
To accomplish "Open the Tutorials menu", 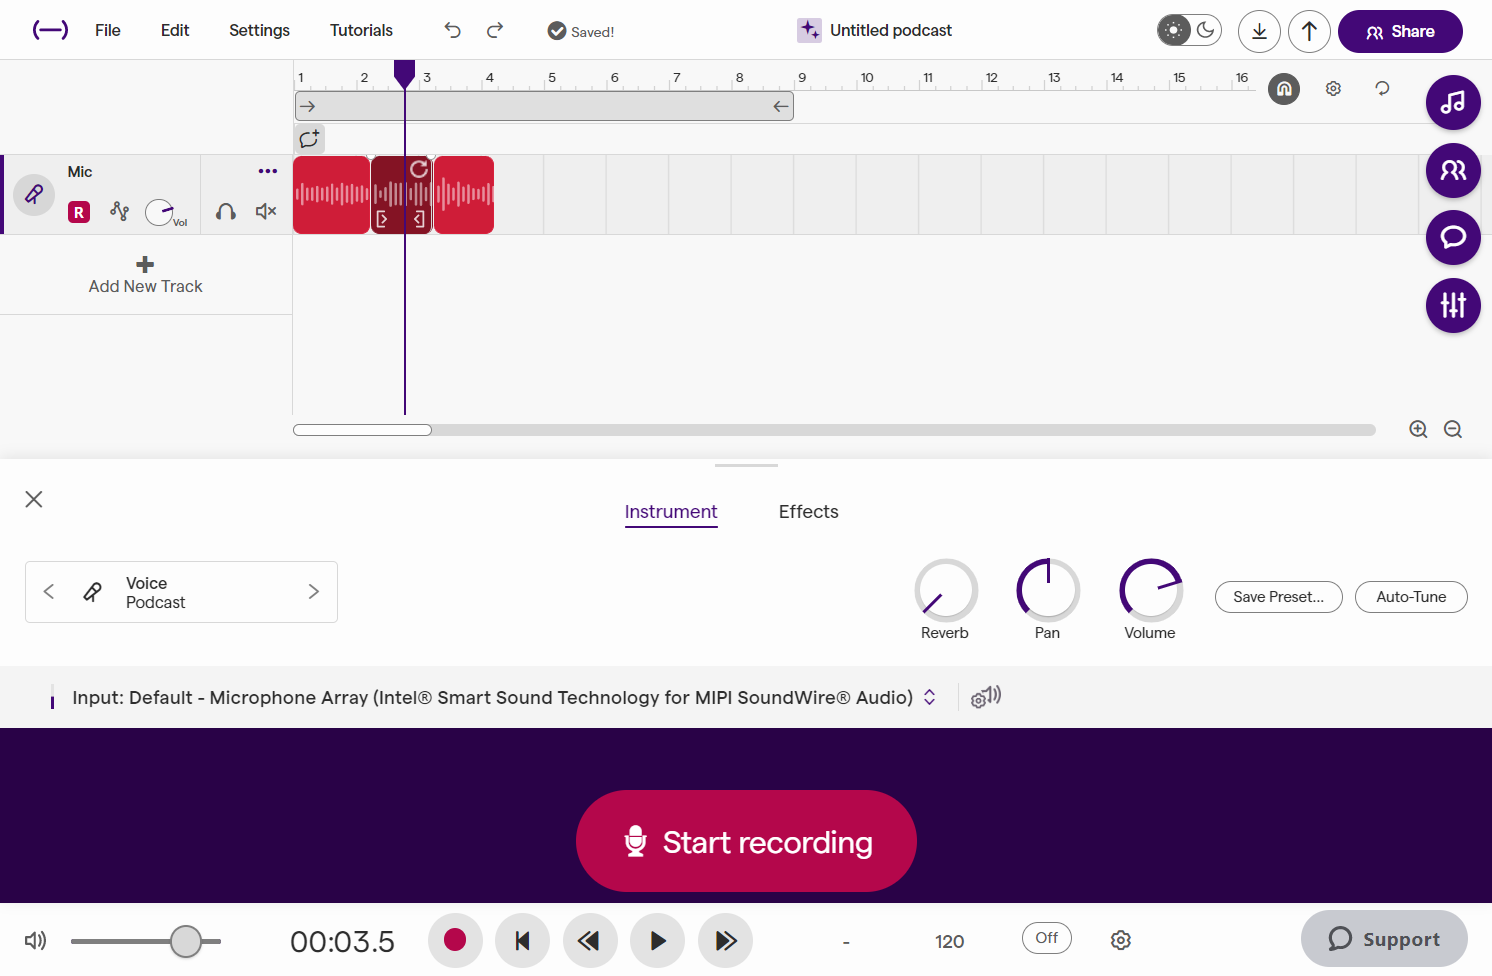I will [x=361, y=30].
